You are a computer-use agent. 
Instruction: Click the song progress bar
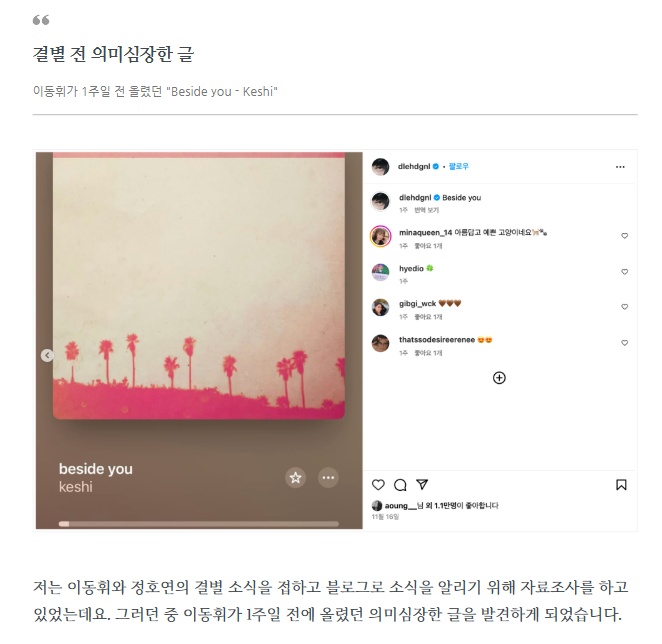198,524
